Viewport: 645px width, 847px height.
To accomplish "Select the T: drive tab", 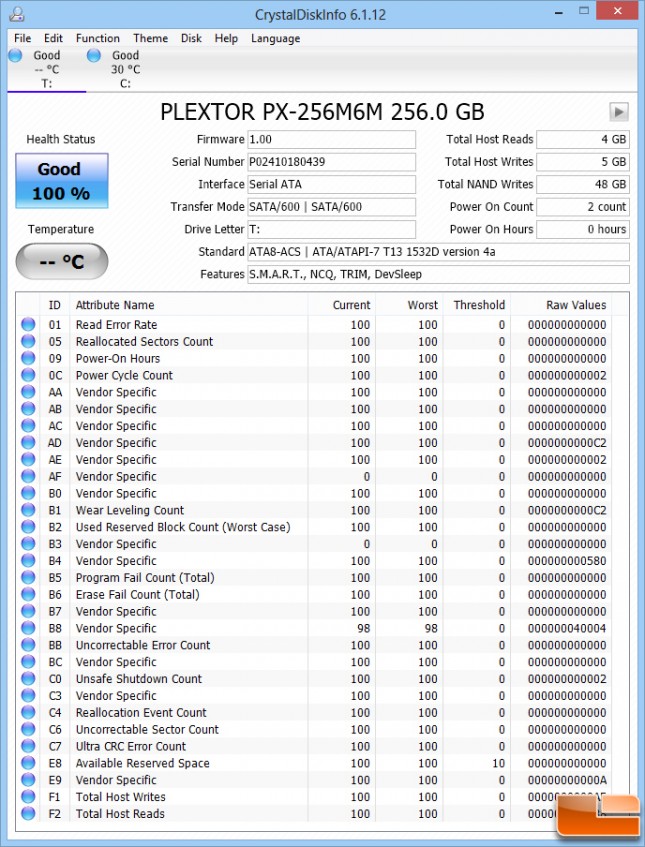I will point(46,69).
